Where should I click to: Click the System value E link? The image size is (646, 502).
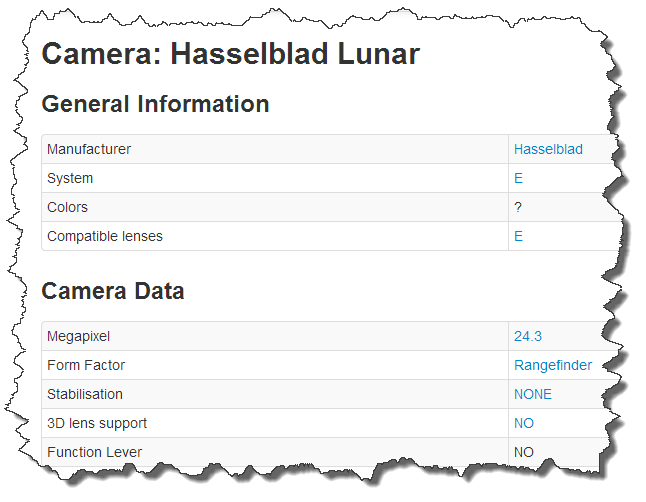point(518,178)
